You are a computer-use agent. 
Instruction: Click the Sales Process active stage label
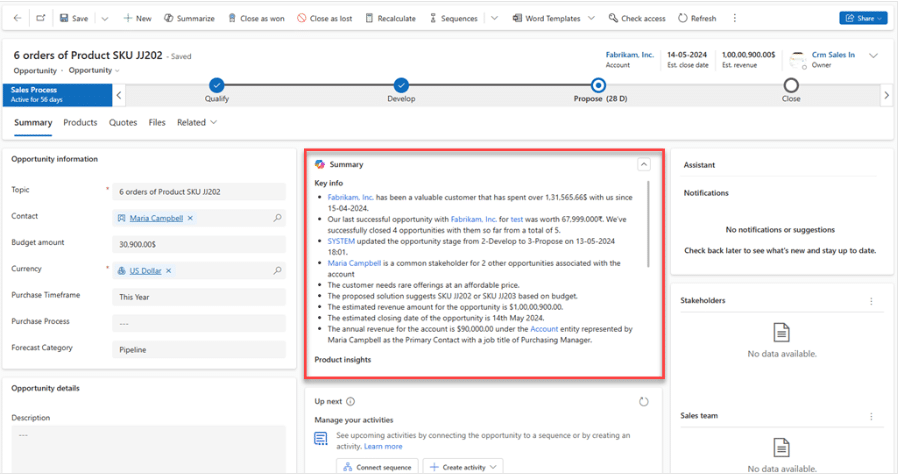[x=57, y=95]
